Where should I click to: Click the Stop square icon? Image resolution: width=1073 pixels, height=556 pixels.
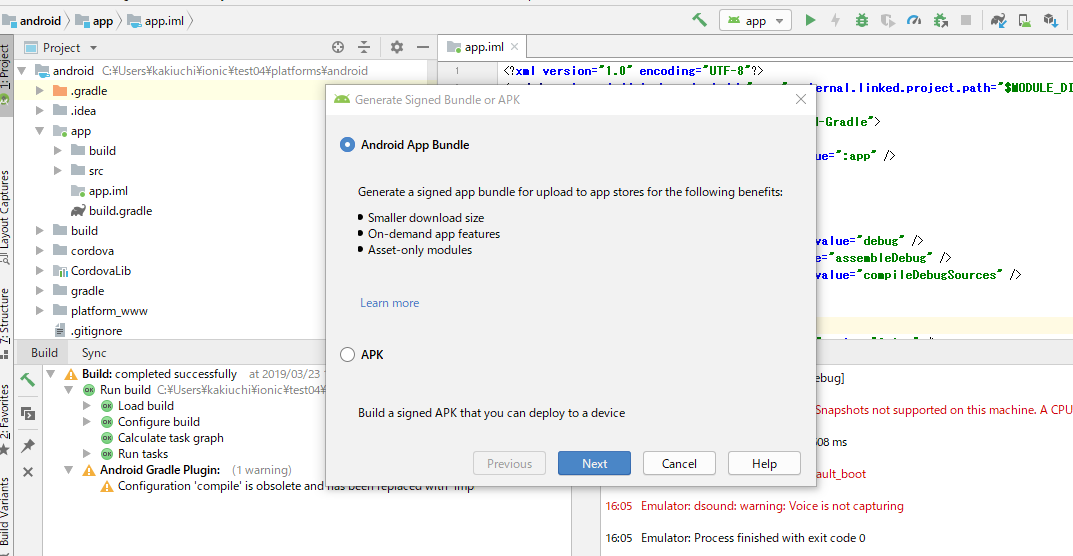point(966,21)
